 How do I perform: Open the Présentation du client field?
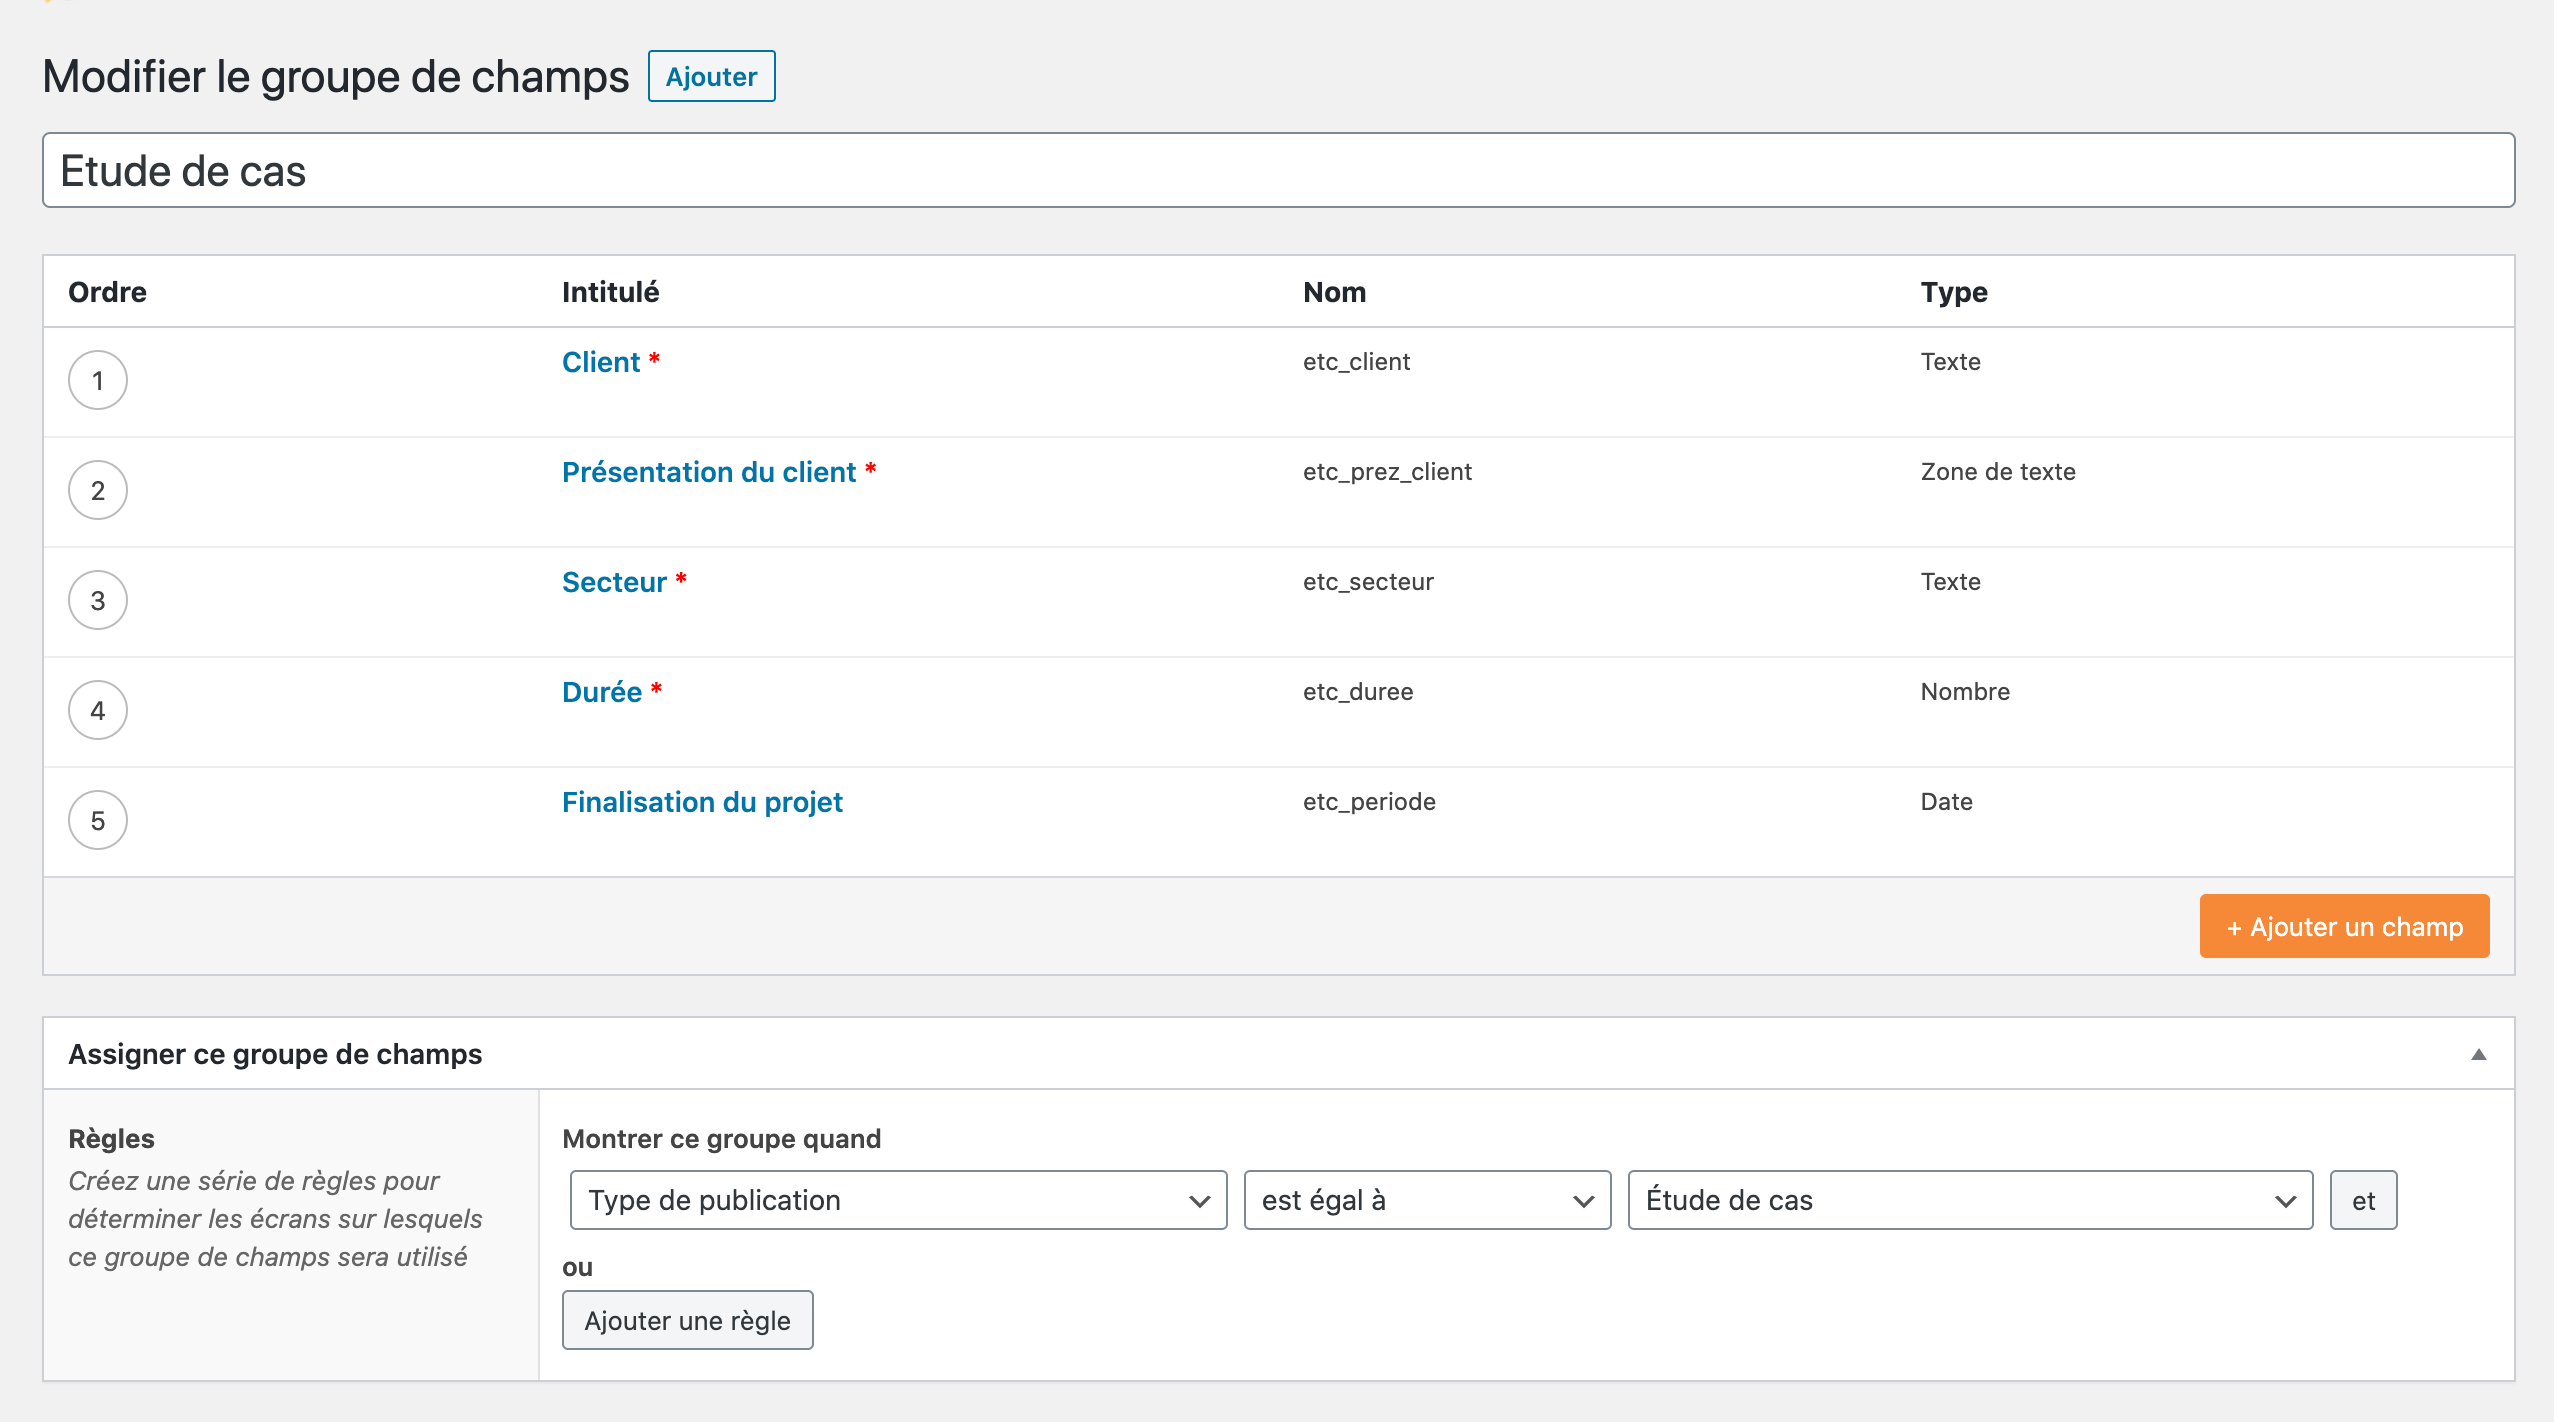point(709,472)
